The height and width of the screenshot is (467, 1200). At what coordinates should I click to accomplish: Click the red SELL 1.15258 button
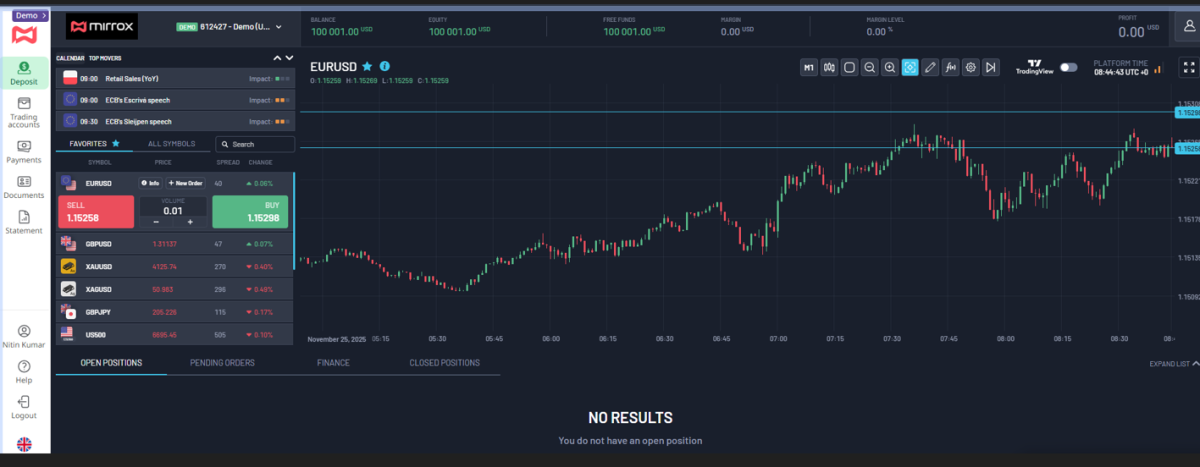coord(95,212)
